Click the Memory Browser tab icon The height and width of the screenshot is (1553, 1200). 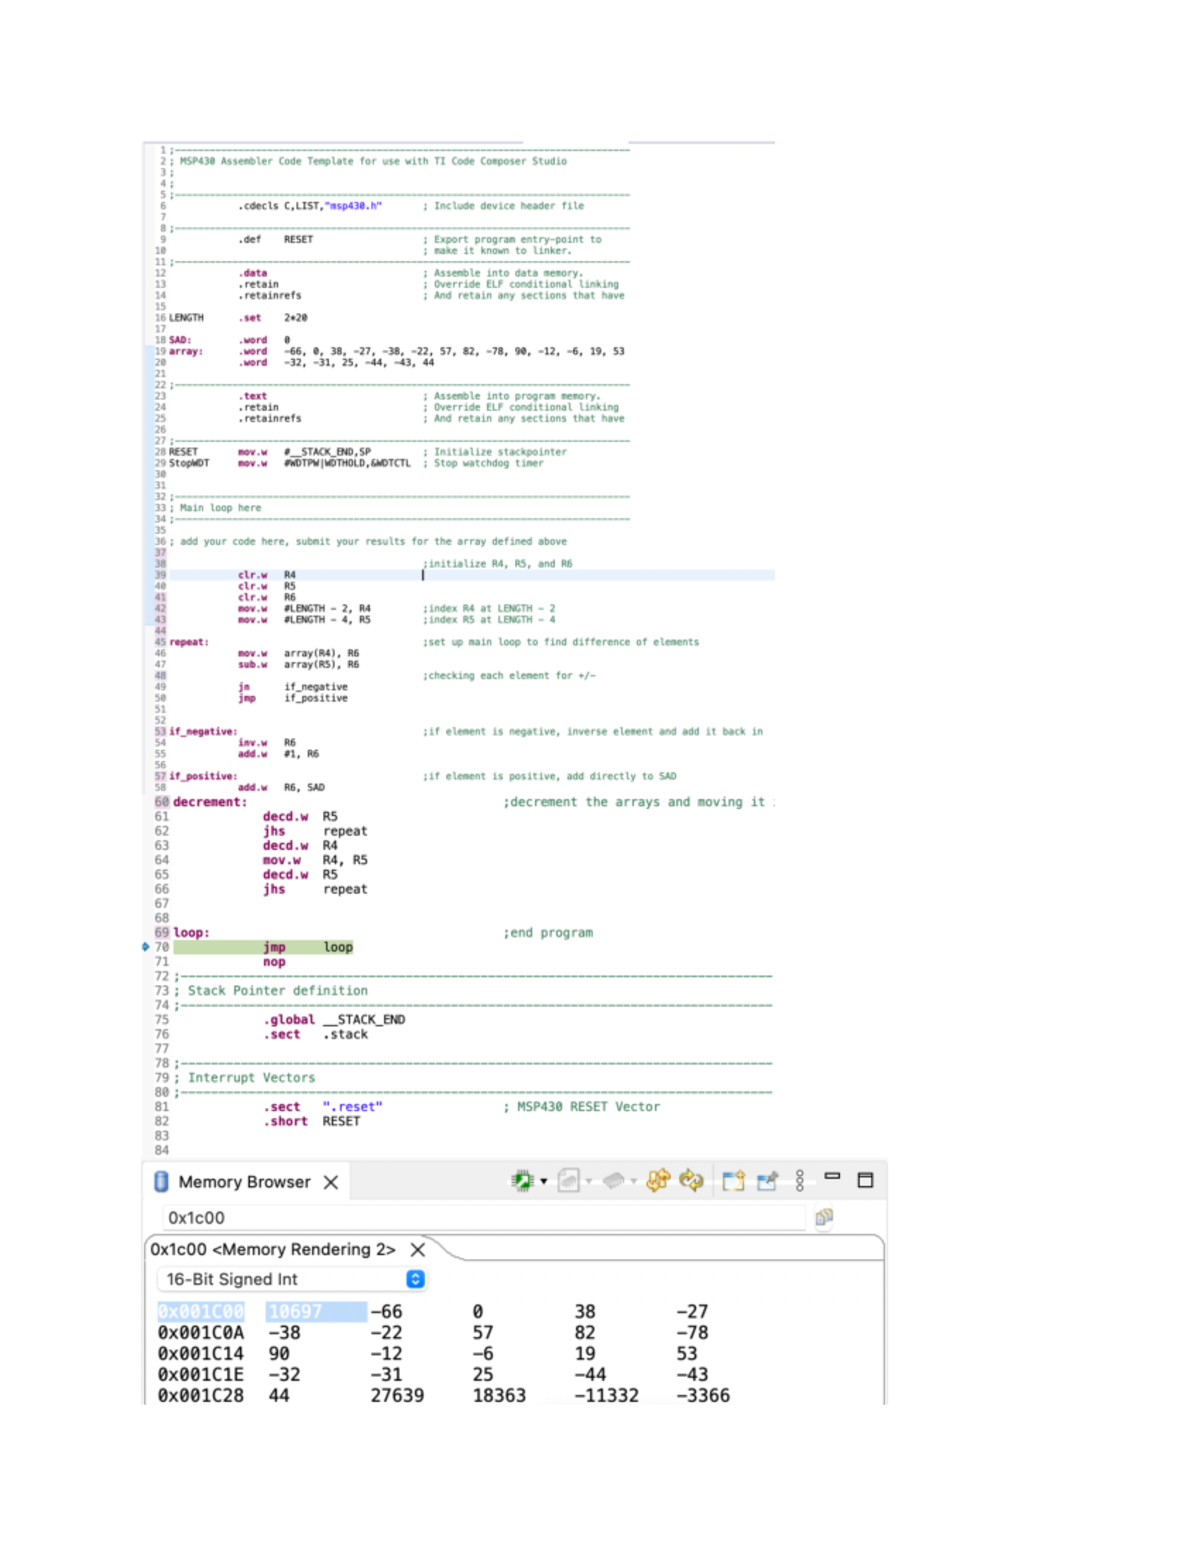(161, 1181)
